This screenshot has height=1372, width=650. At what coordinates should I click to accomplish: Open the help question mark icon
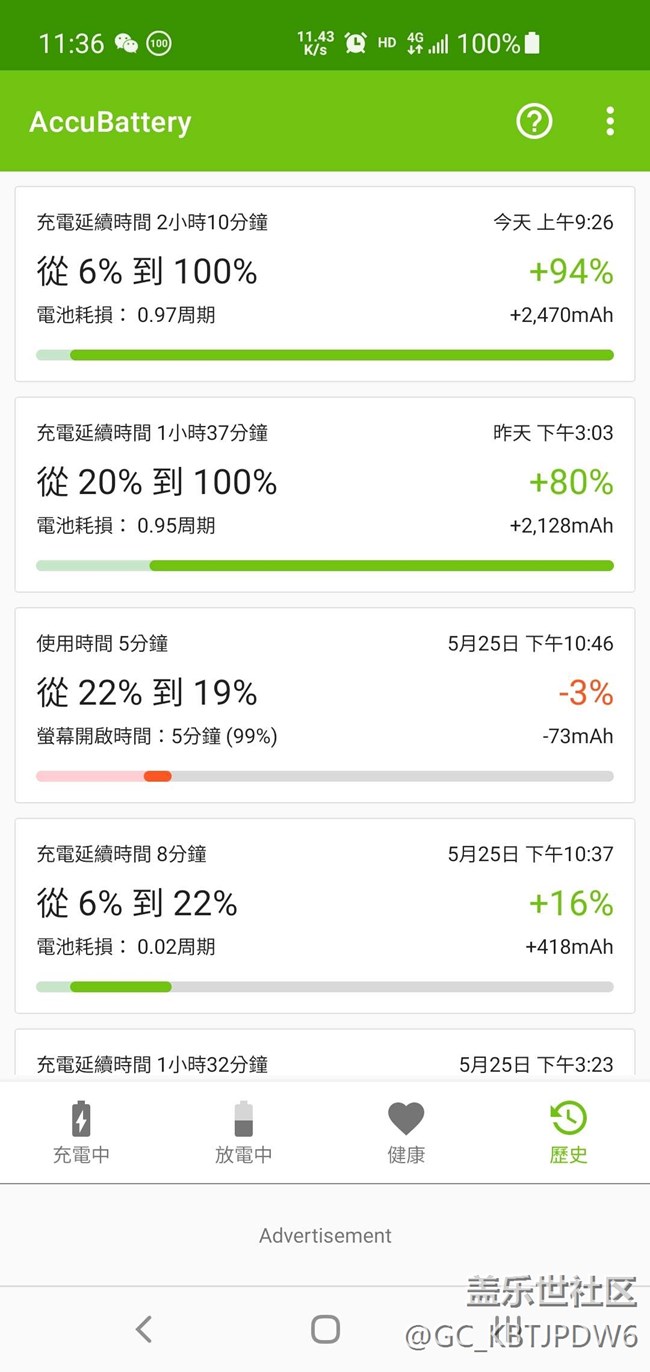(534, 121)
